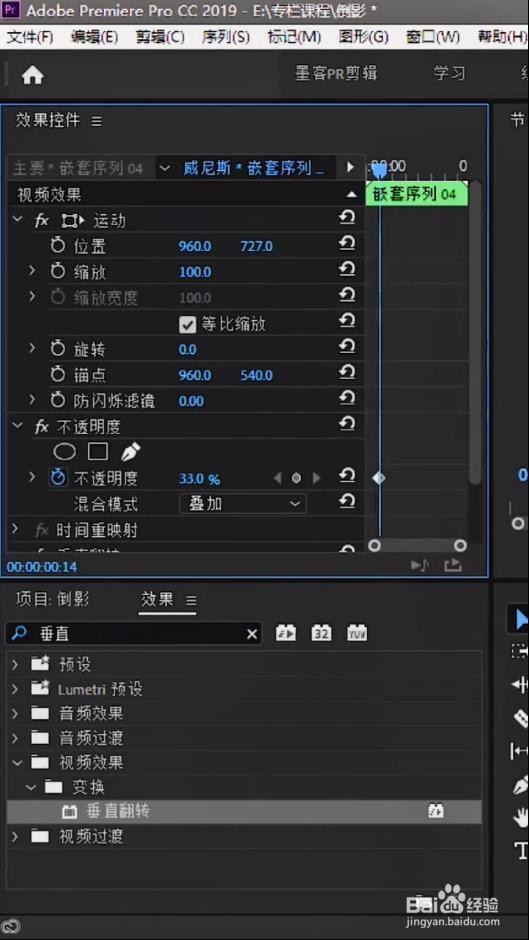
Task: Click the 威尼斯 * 嵌套序列 clip link
Action: (x=254, y=168)
